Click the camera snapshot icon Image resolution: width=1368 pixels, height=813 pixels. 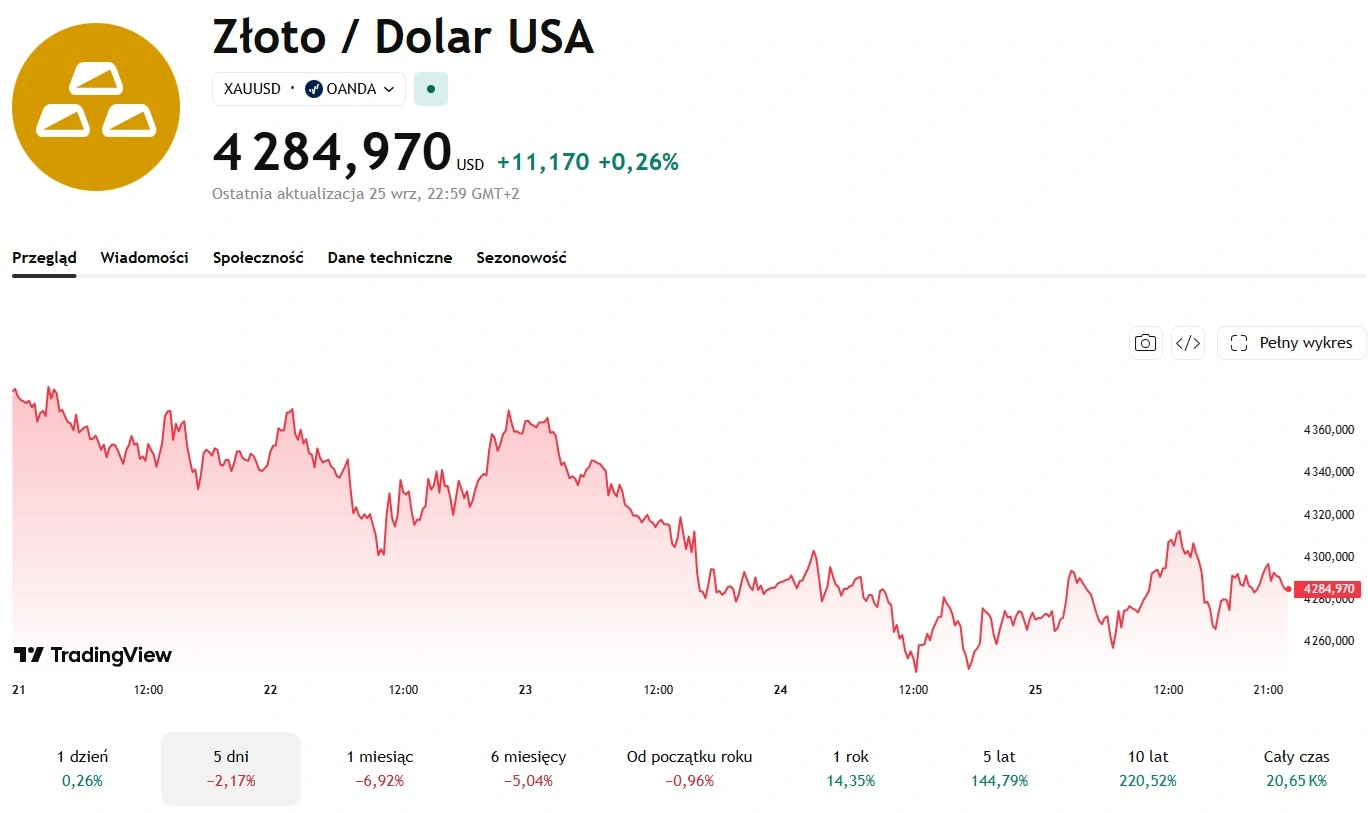point(1145,343)
